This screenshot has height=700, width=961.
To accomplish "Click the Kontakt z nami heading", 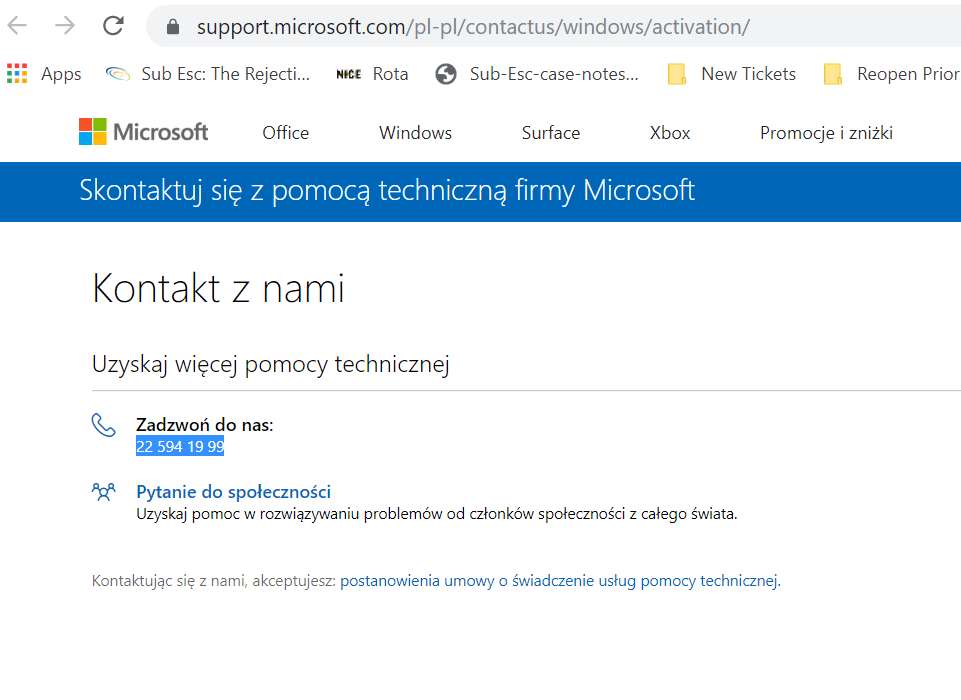I will [218, 288].
